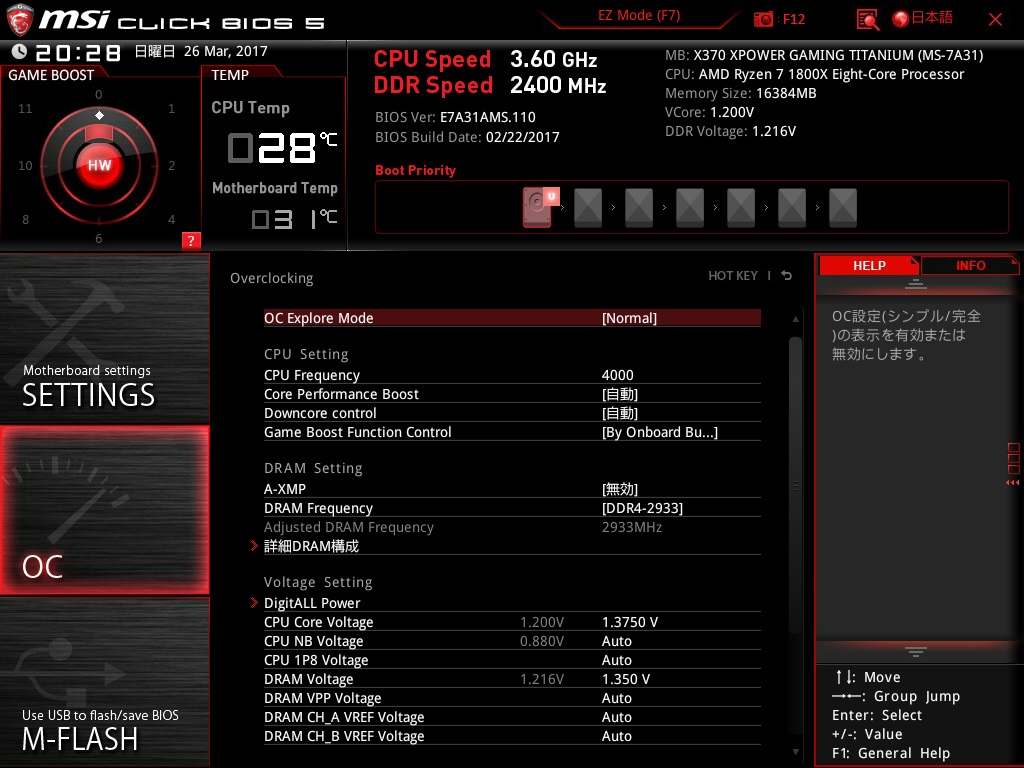Select the last boot priority device slot
Image resolution: width=1024 pixels, height=768 pixels.
tap(842, 208)
